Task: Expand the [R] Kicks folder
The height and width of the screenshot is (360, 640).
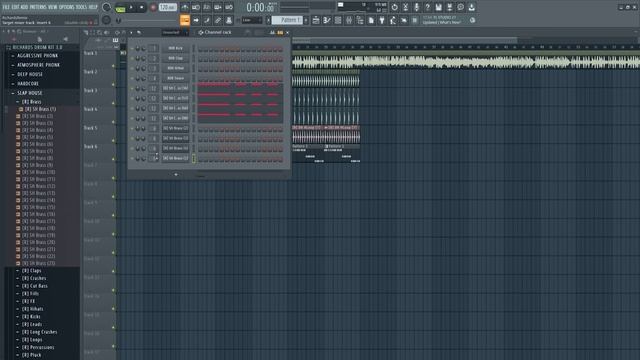Action: (x=31, y=317)
